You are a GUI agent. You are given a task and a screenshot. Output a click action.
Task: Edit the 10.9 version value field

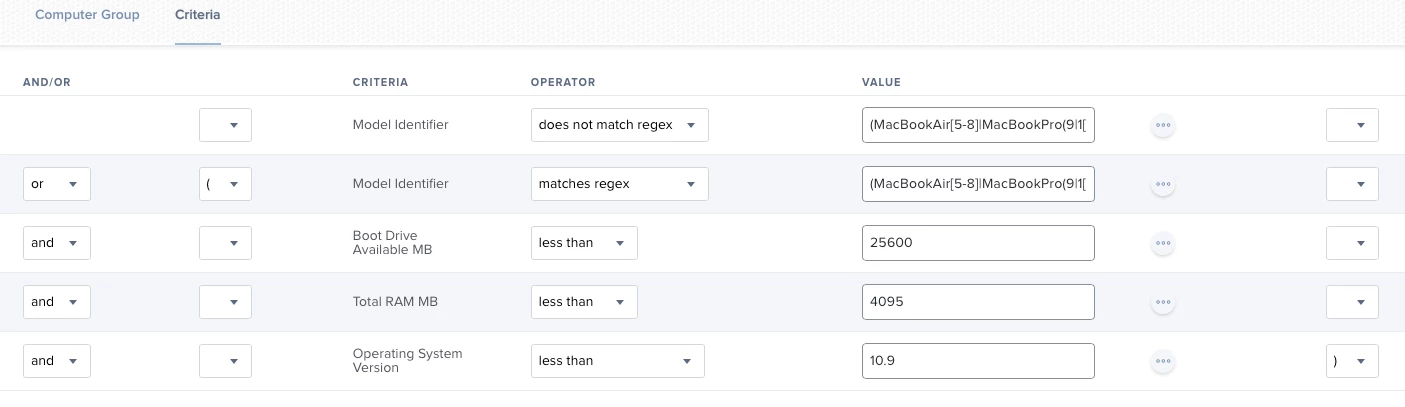click(x=977, y=361)
